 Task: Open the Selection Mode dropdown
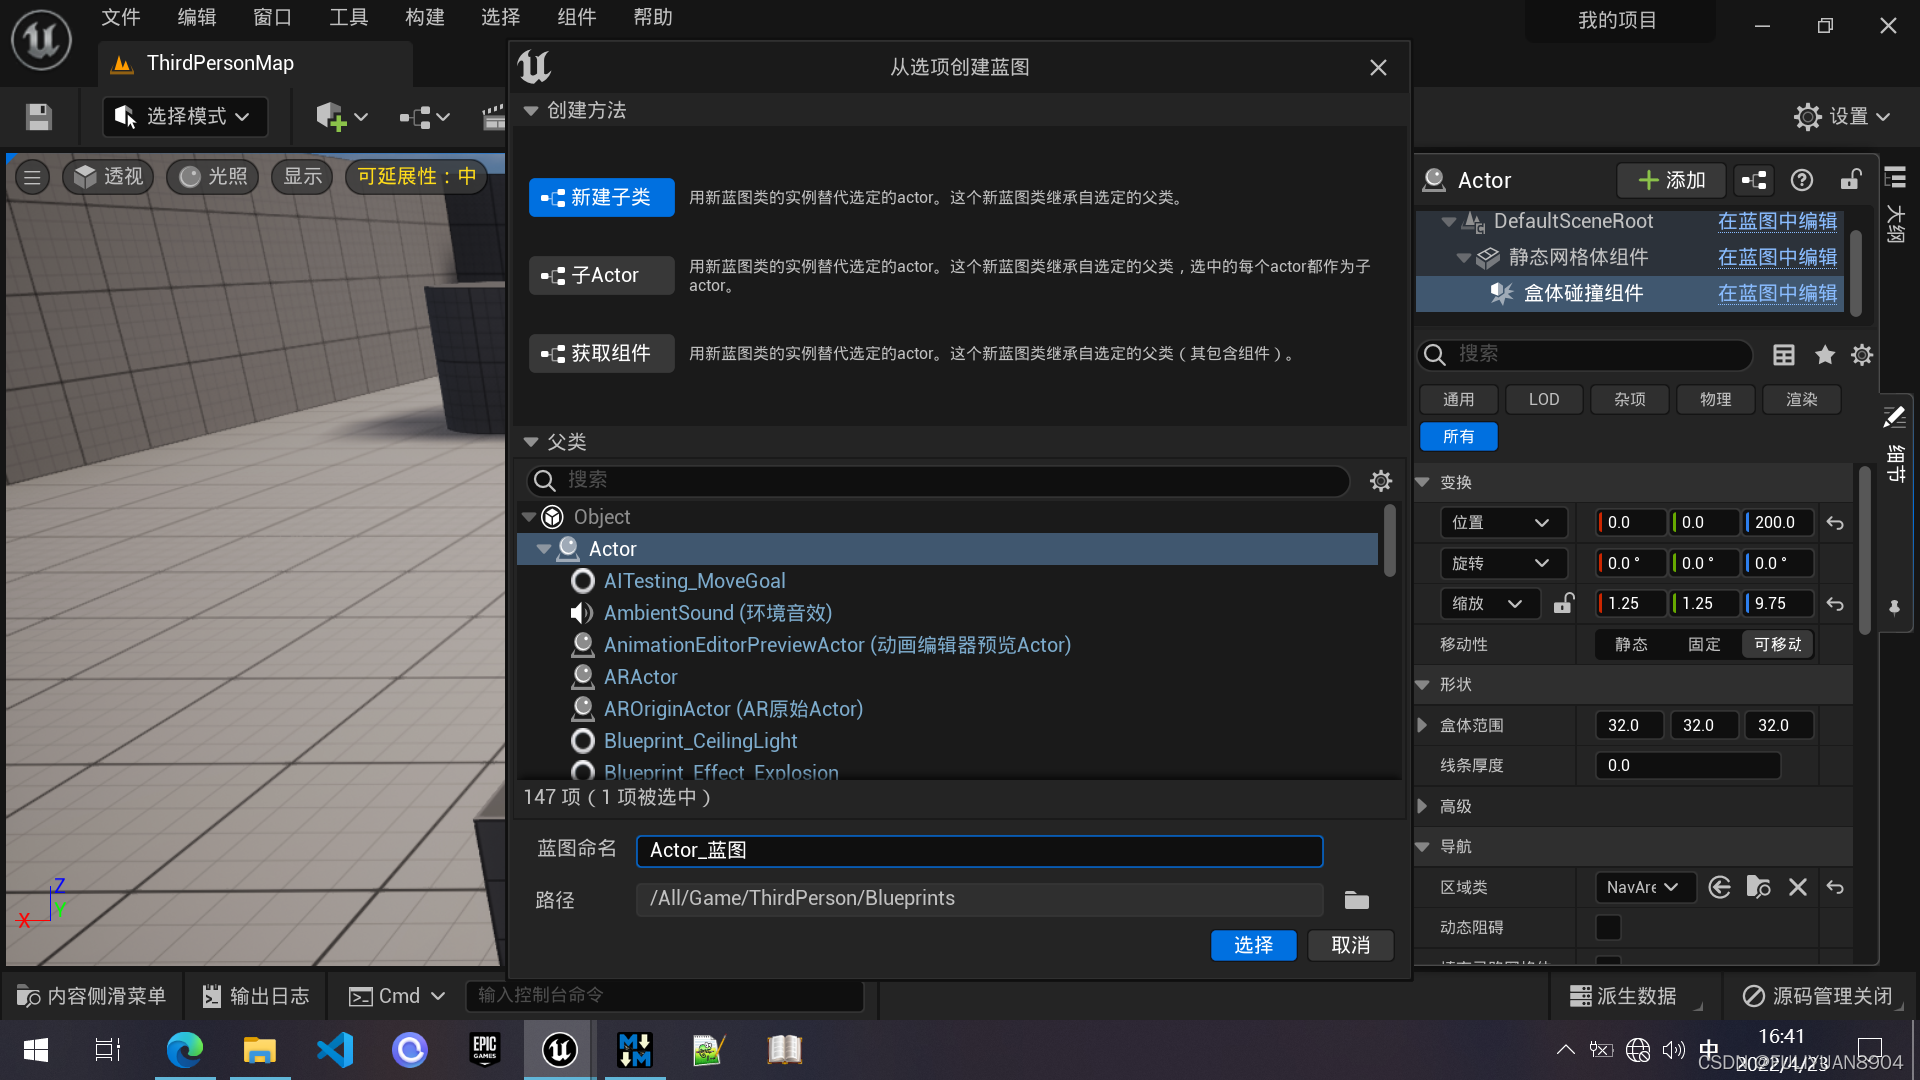click(x=185, y=117)
